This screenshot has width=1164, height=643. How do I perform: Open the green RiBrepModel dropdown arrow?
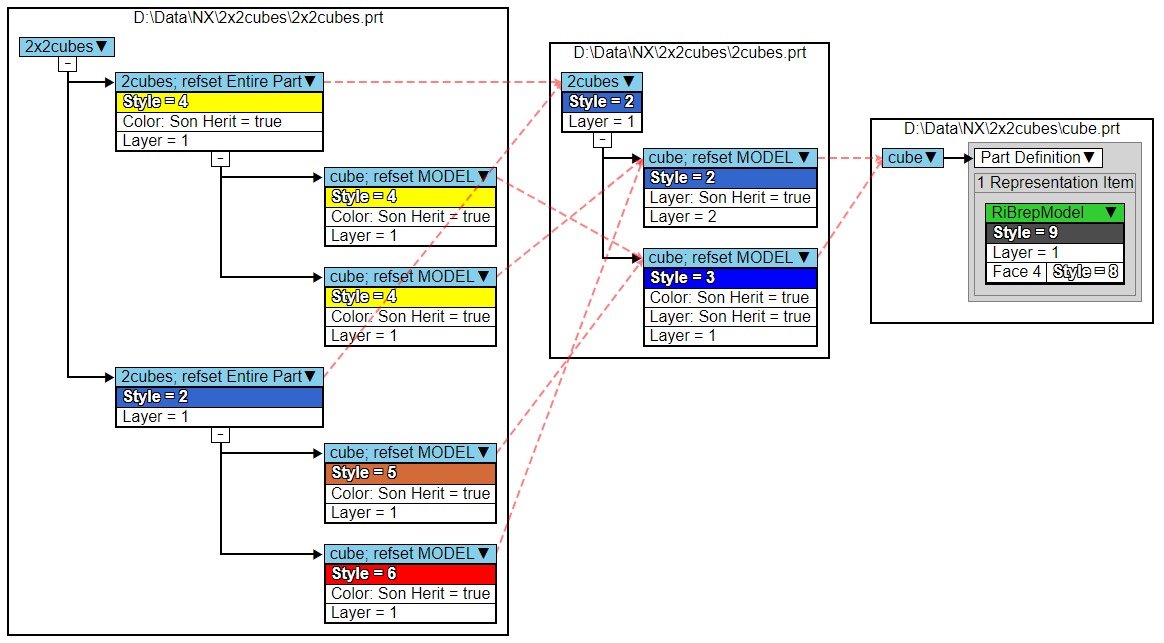(1110, 213)
